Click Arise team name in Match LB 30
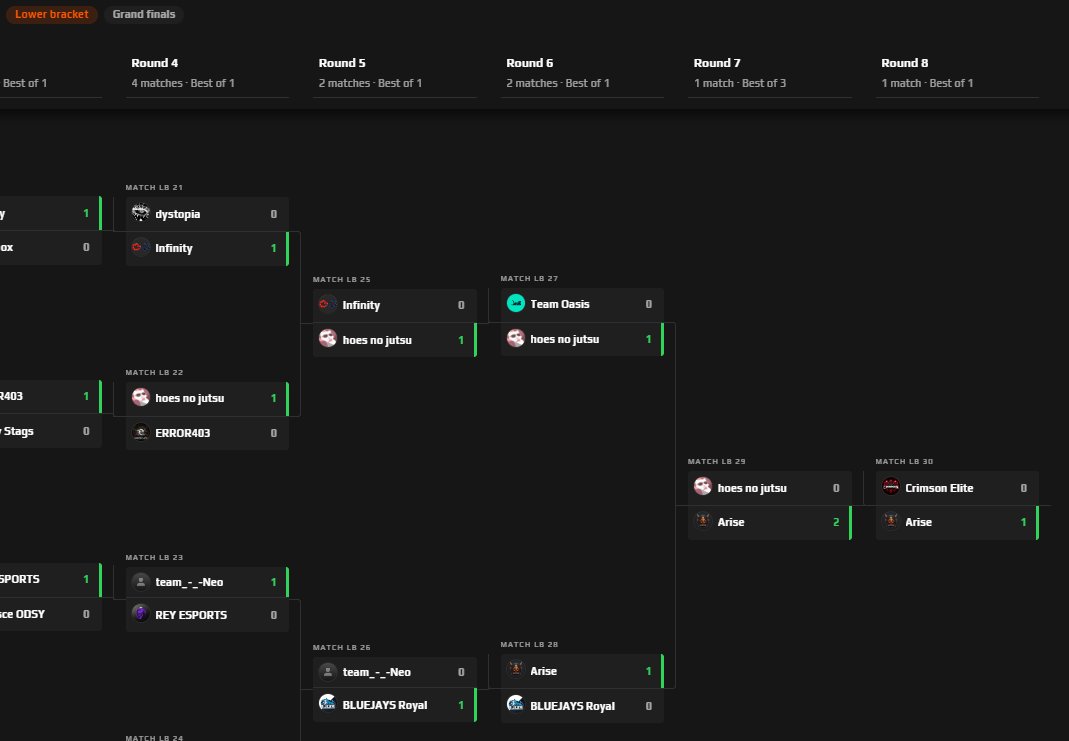Image resolution: width=1069 pixels, height=741 pixels. point(918,522)
